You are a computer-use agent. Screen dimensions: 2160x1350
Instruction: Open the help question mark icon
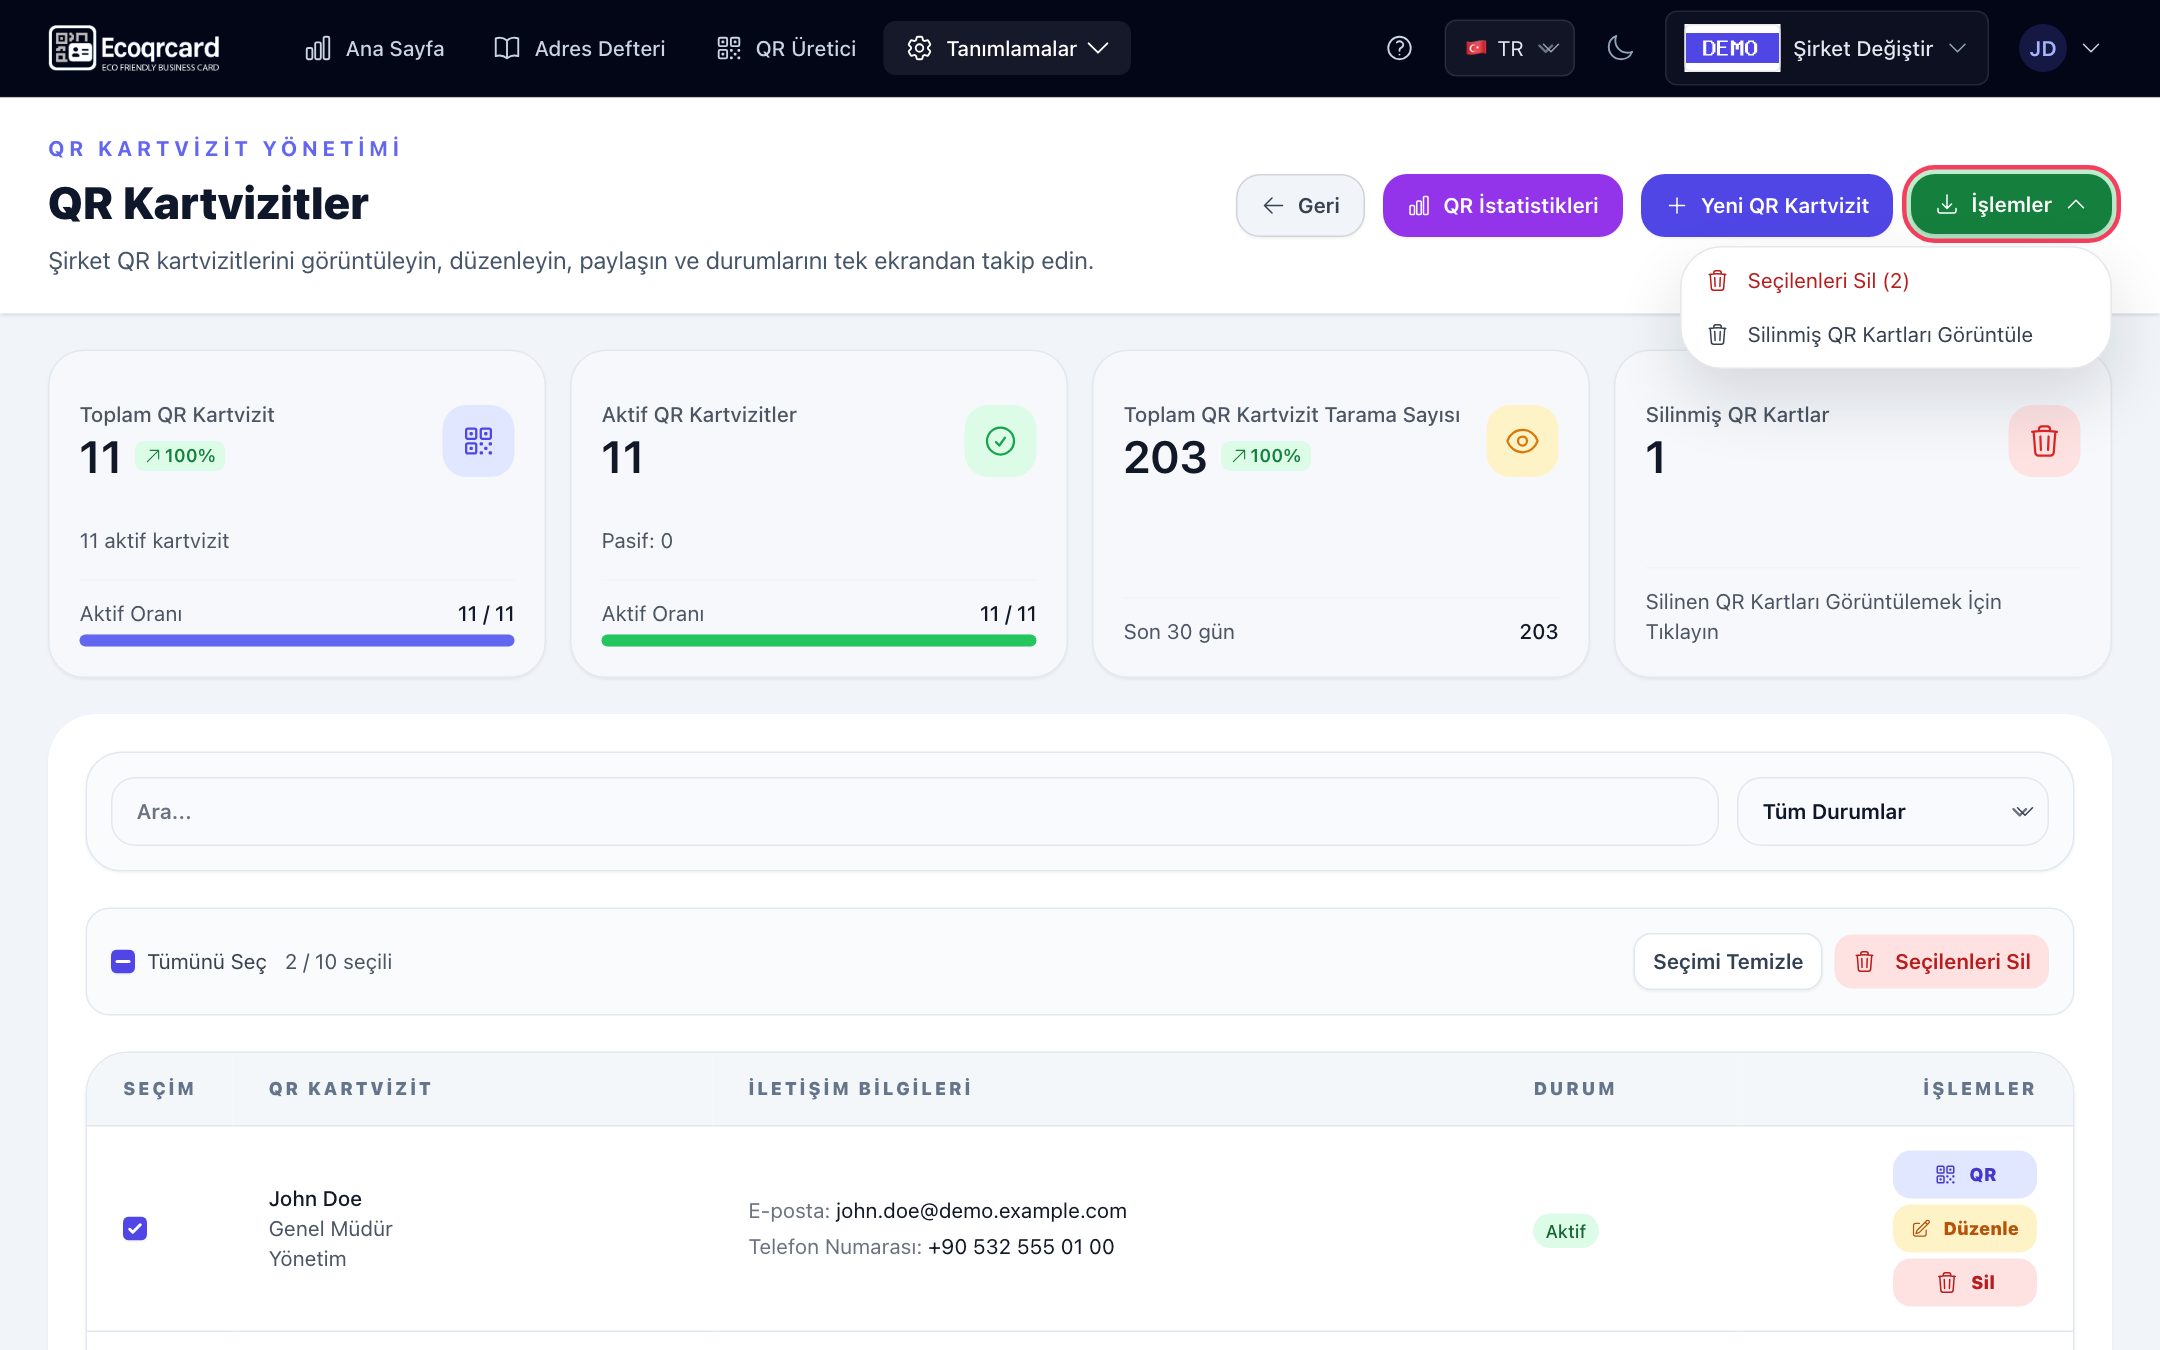tap(1399, 48)
